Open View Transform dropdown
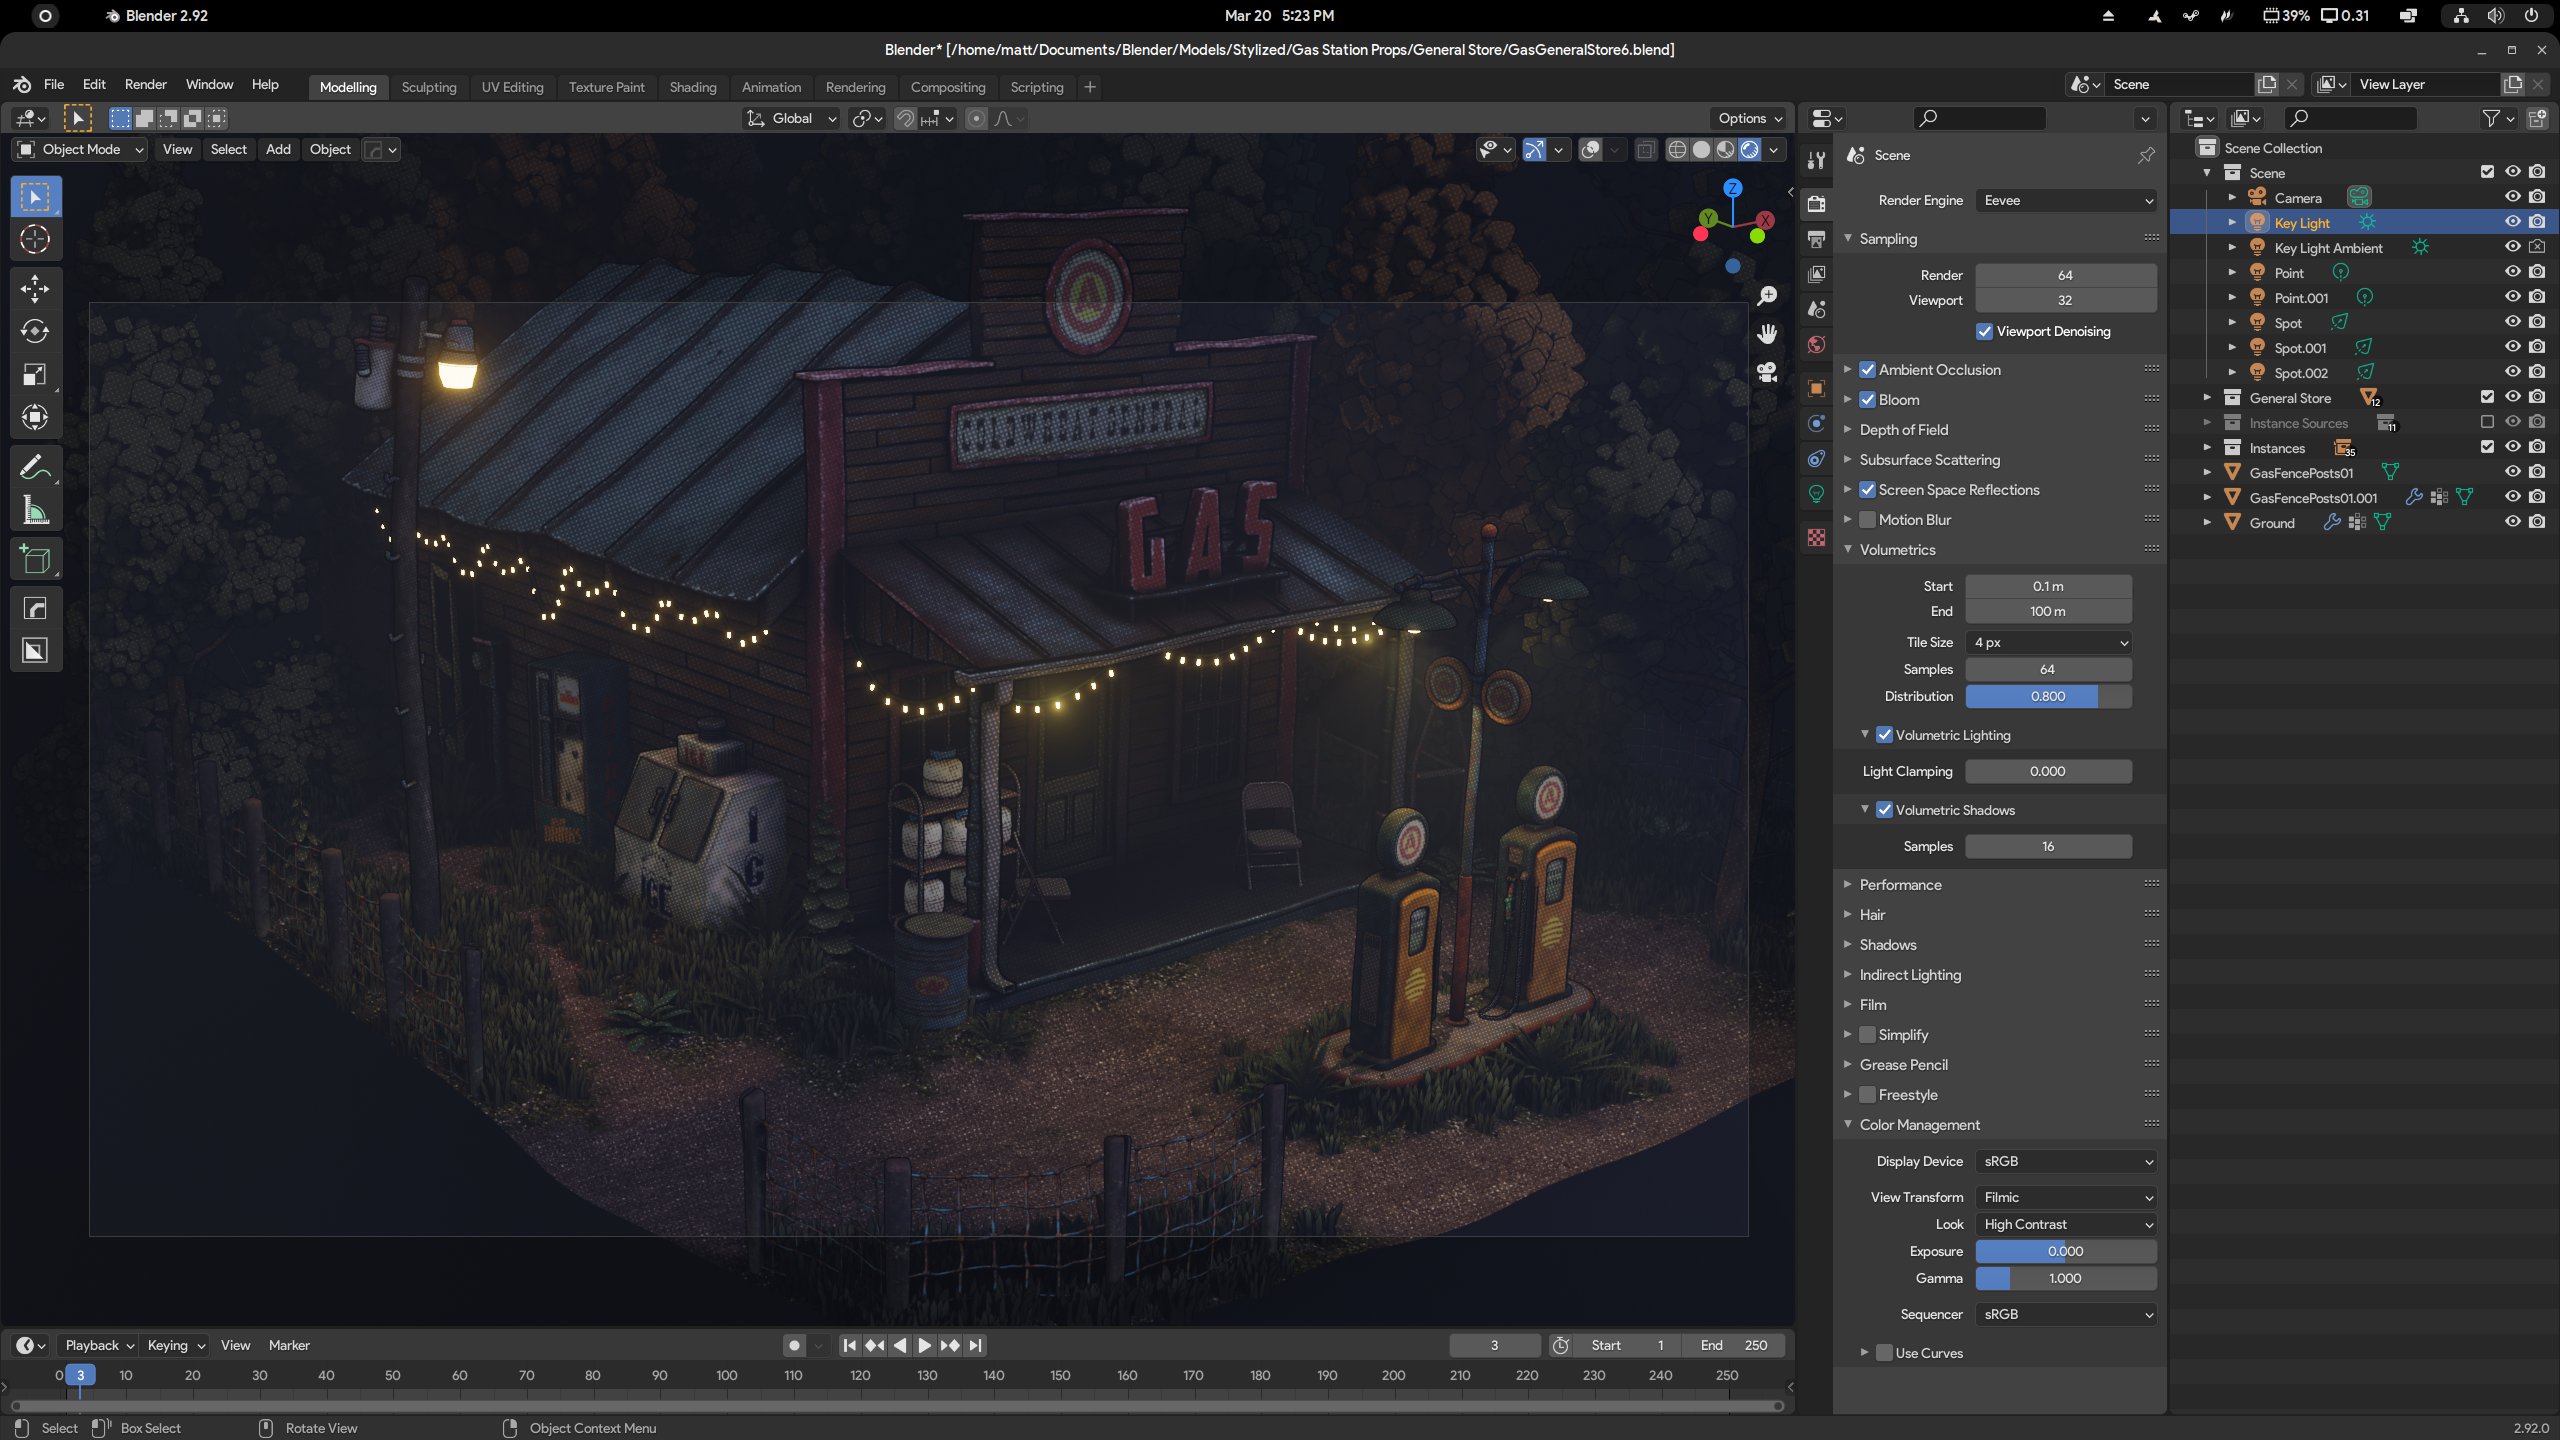The width and height of the screenshot is (2560, 1440). click(2066, 1198)
